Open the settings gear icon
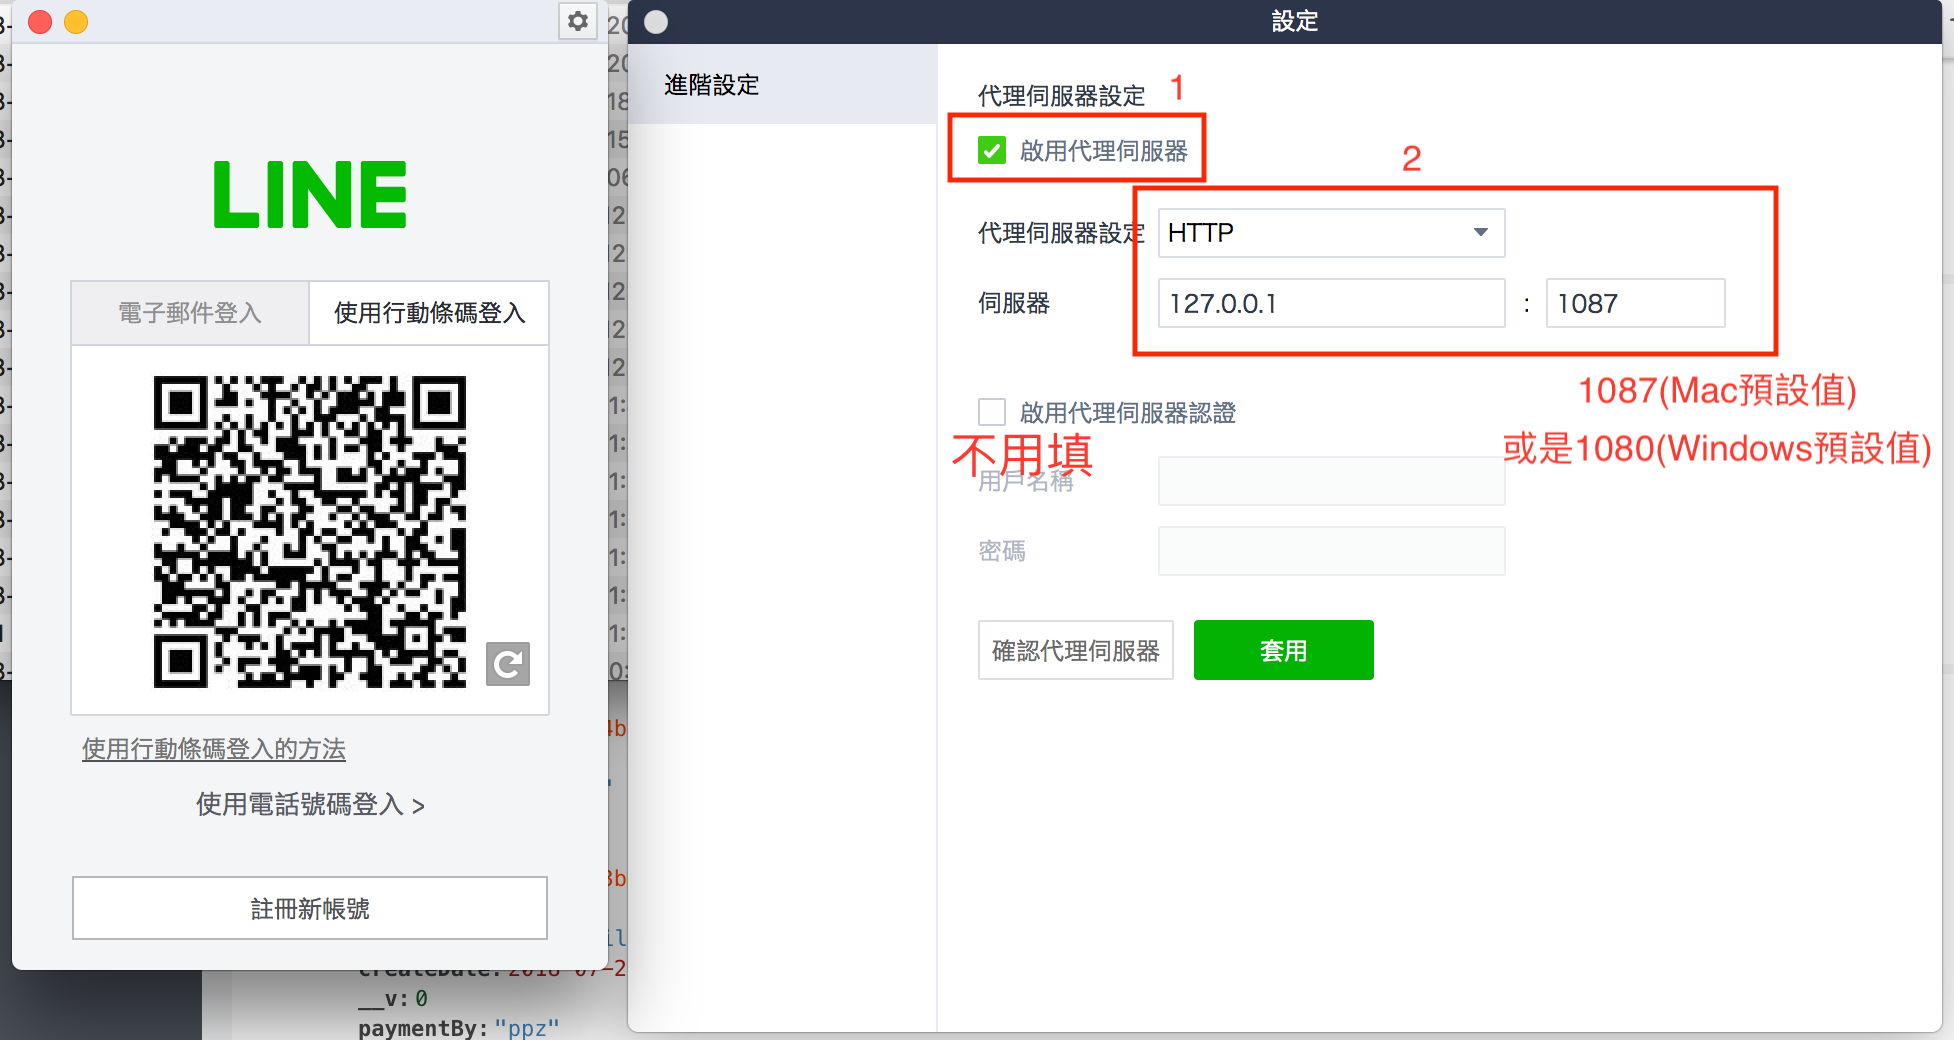This screenshot has height=1040, width=1954. pyautogui.click(x=578, y=21)
